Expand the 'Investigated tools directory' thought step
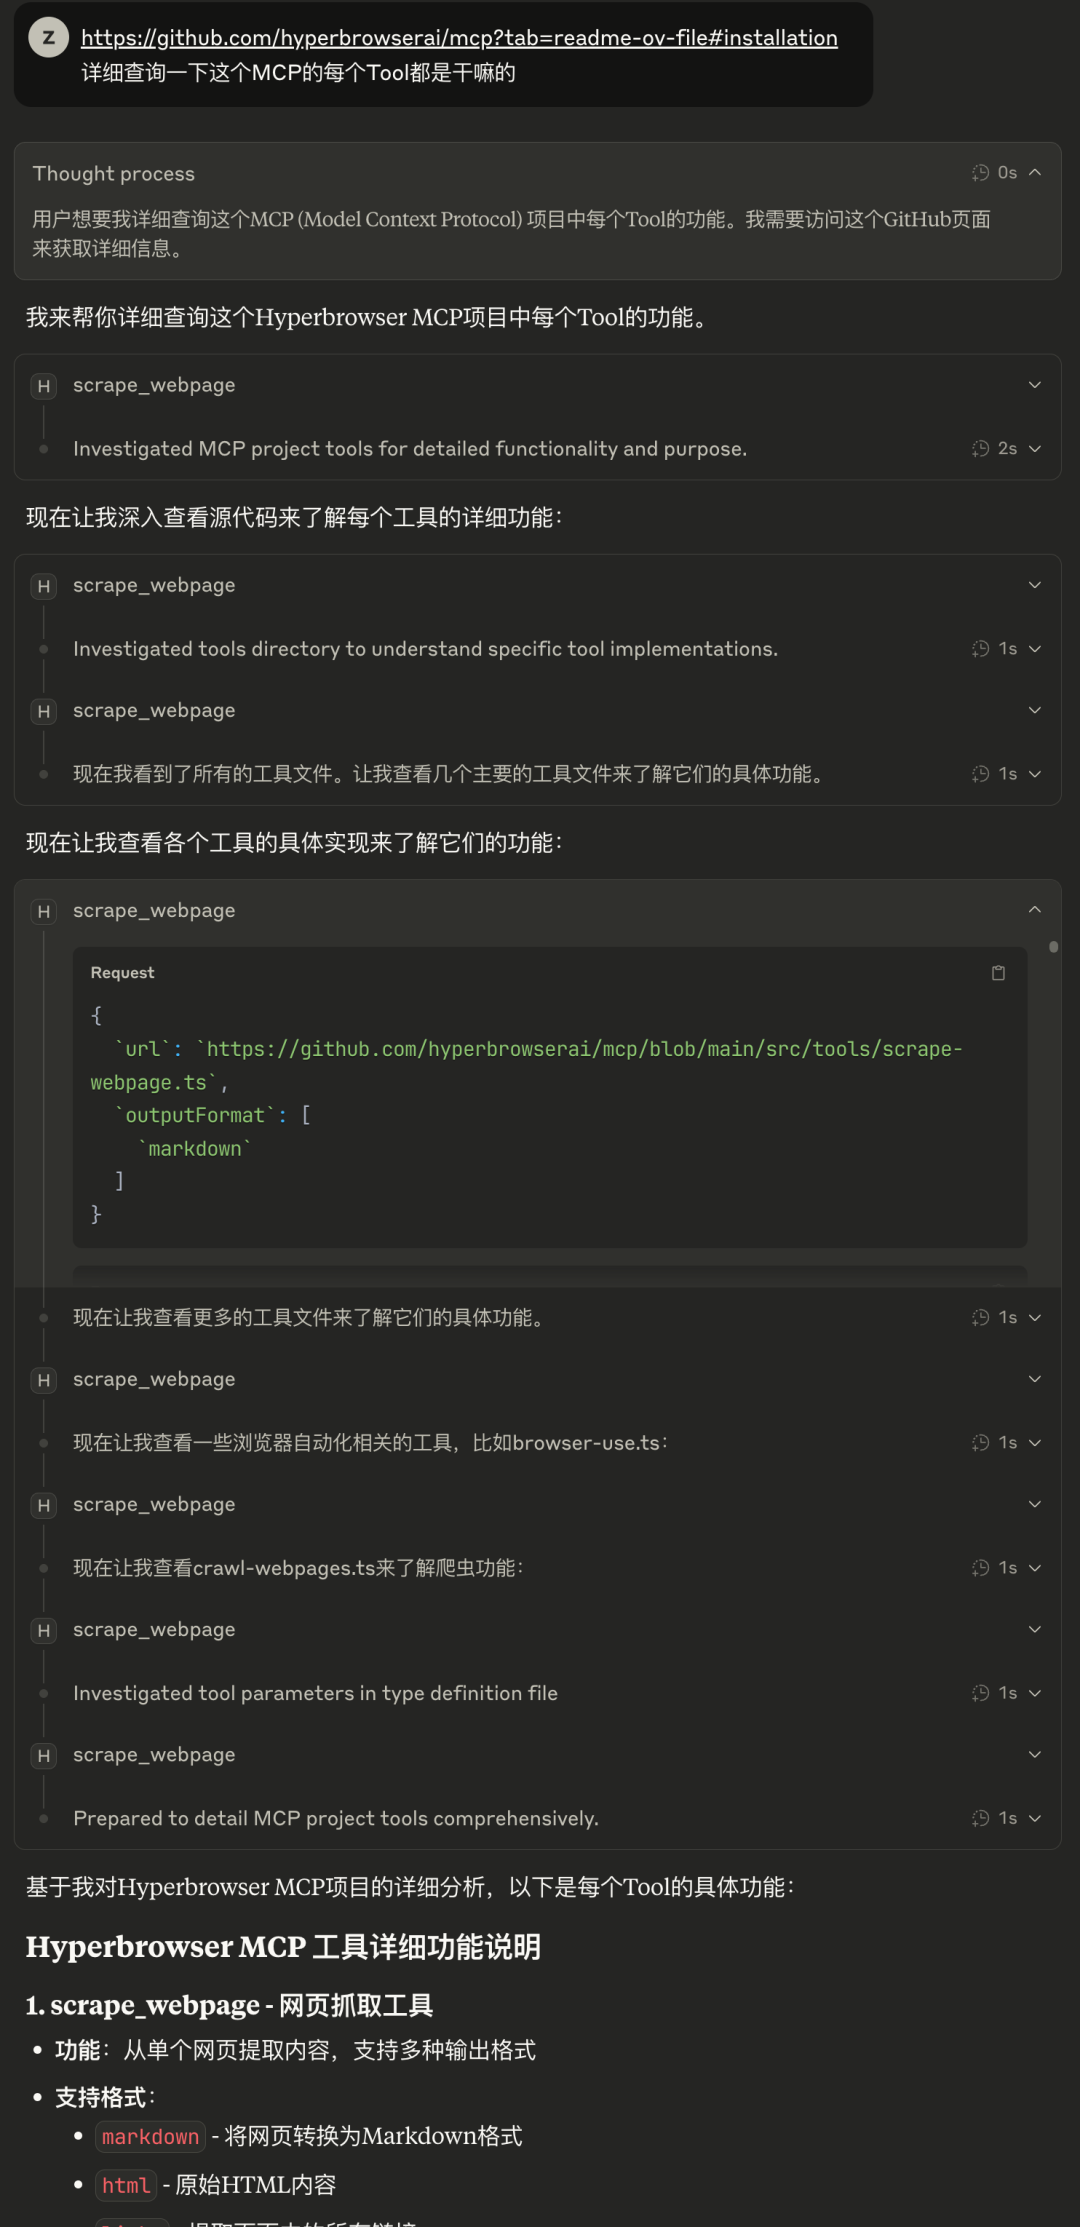 click(1035, 649)
